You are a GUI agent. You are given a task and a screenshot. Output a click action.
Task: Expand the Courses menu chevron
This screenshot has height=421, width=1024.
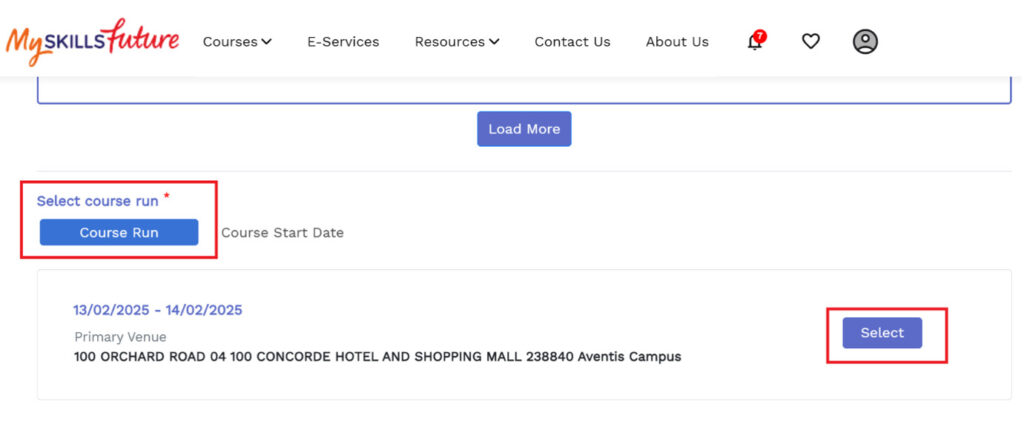pos(266,42)
